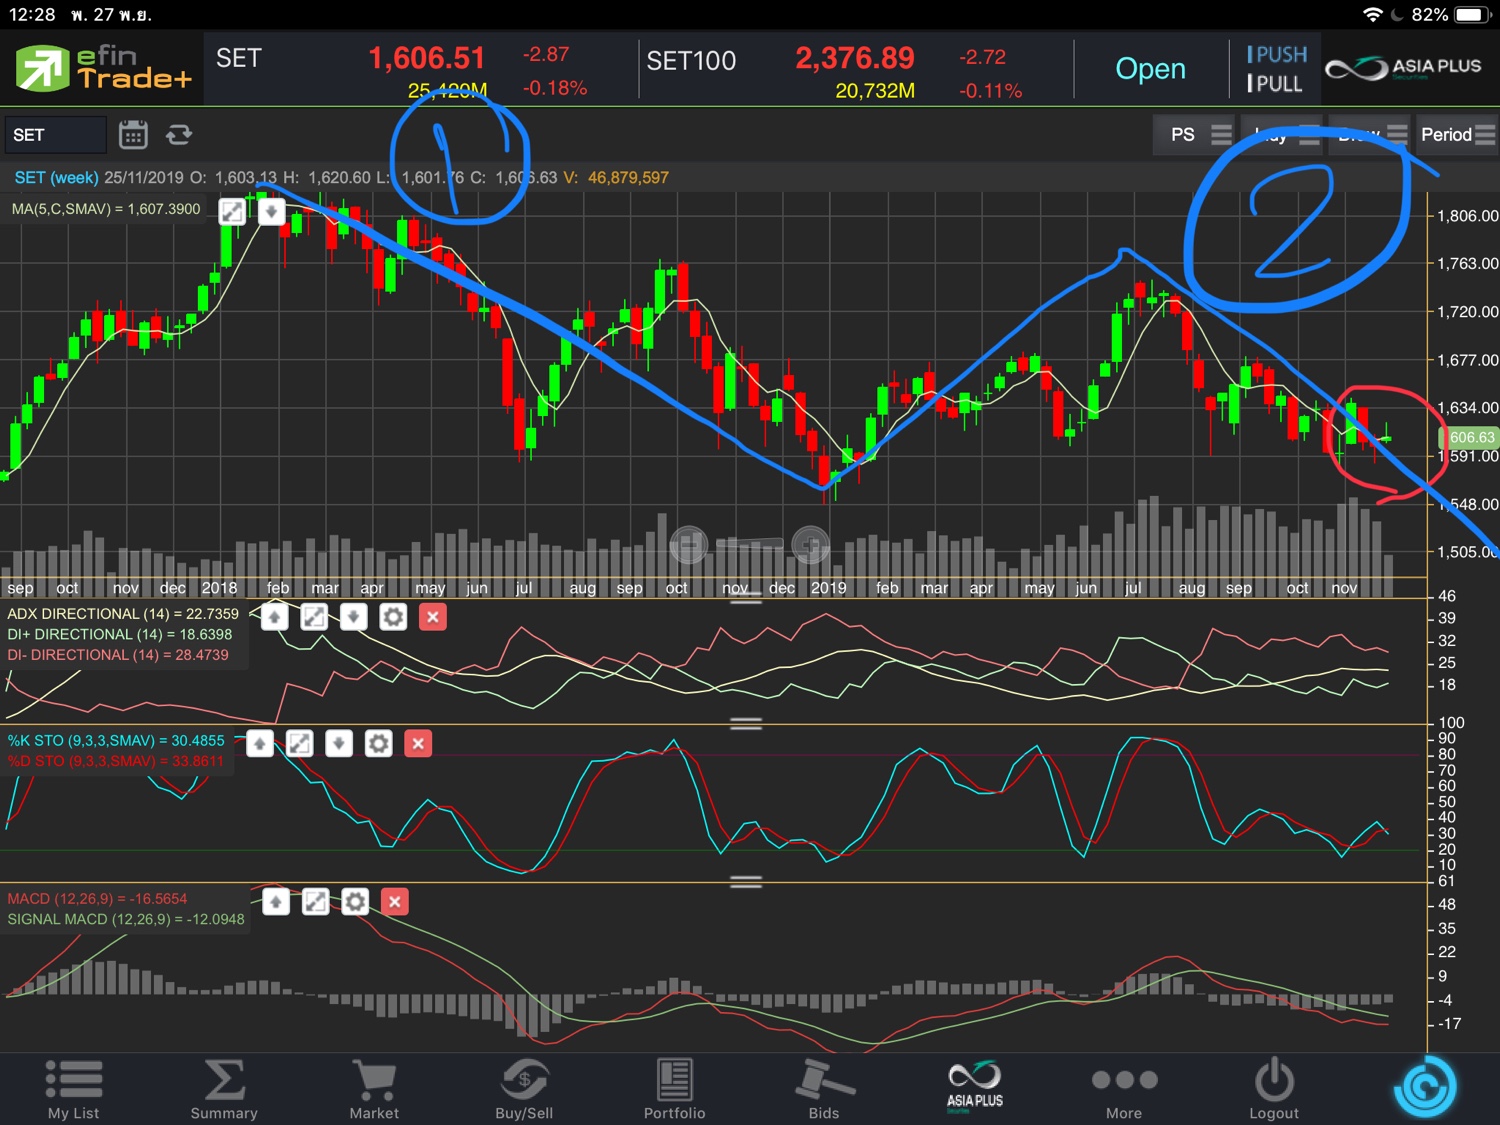Open the More options tab
The image size is (1500, 1125).
click(x=1124, y=1090)
